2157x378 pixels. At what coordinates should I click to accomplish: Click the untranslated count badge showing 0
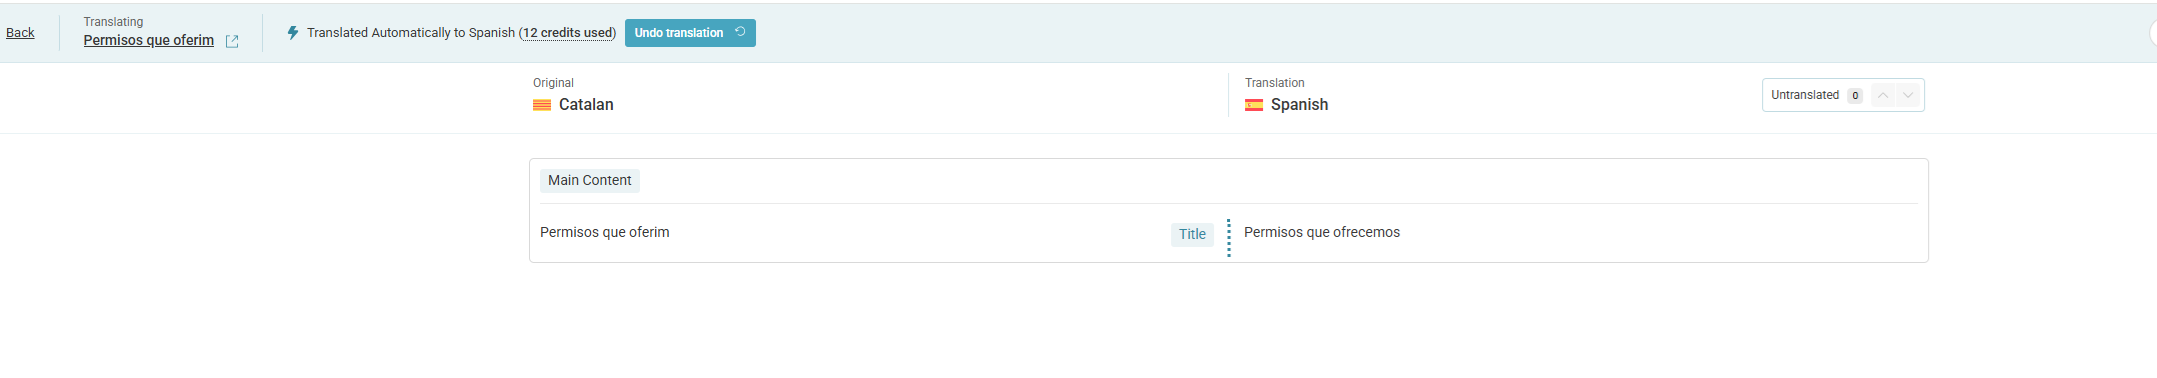[x=1855, y=96]
